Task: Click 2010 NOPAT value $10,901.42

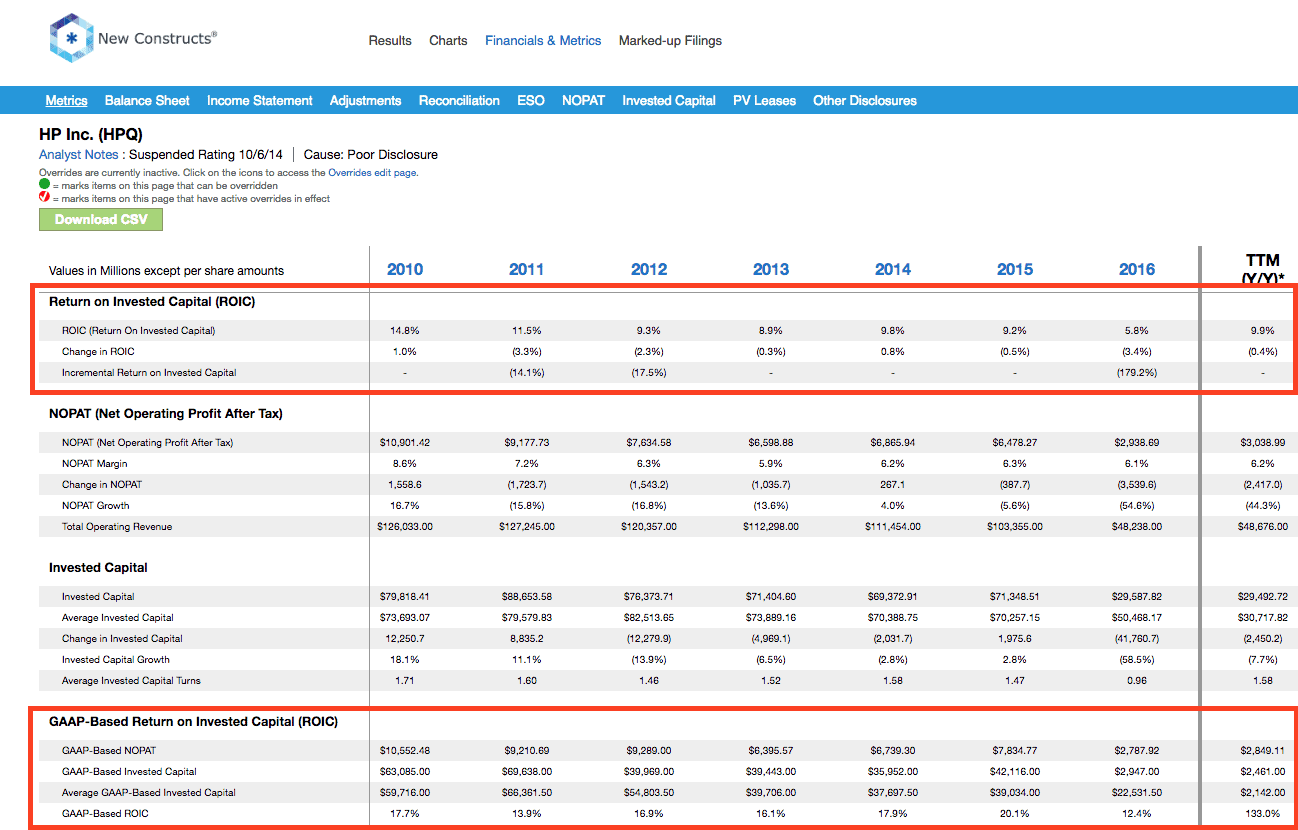Action: tap(405, 442)
